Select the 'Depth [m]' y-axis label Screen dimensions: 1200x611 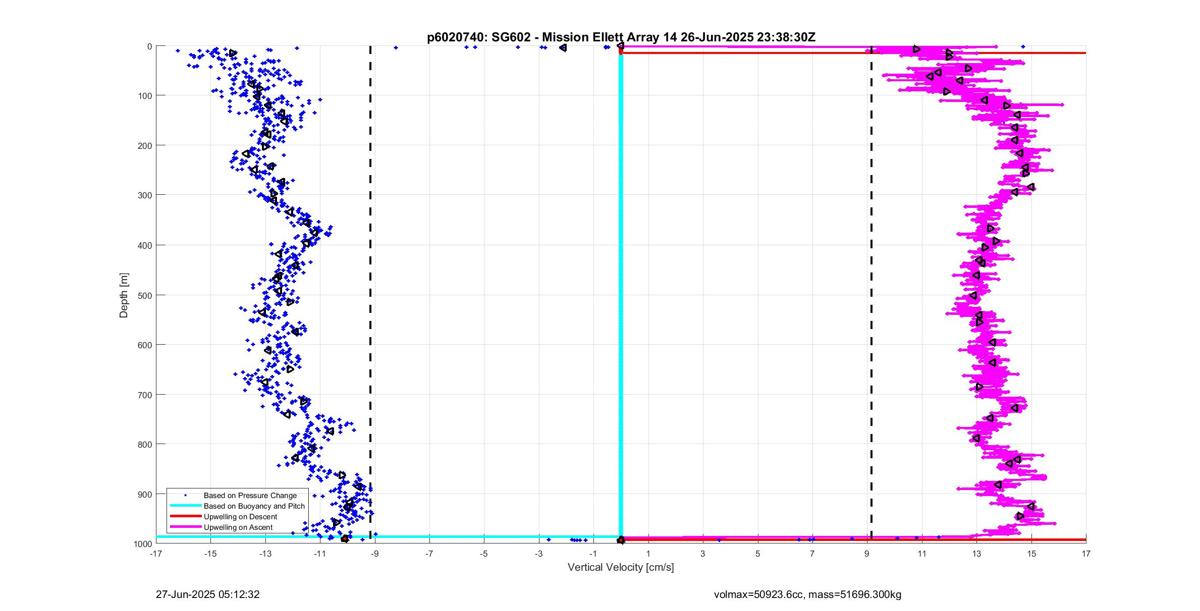pos(124,295)
